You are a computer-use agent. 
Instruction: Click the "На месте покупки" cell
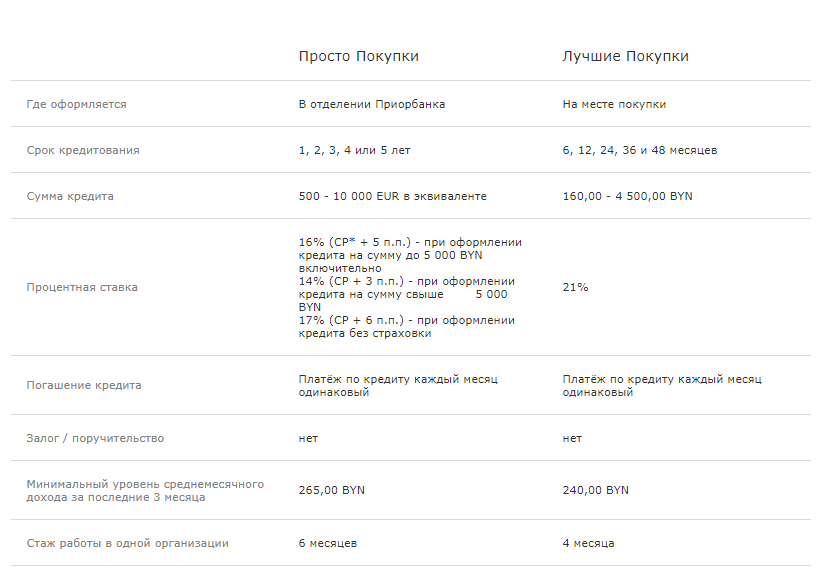[x=614, y=104]
